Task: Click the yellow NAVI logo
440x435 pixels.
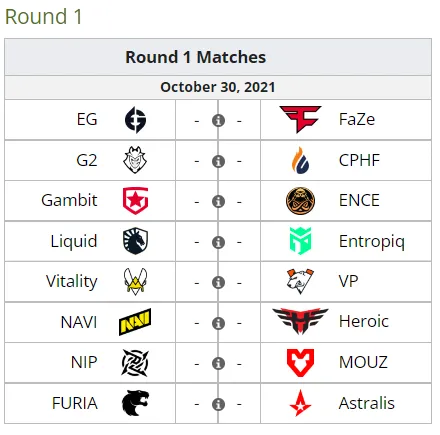Action: coord(135,322)
